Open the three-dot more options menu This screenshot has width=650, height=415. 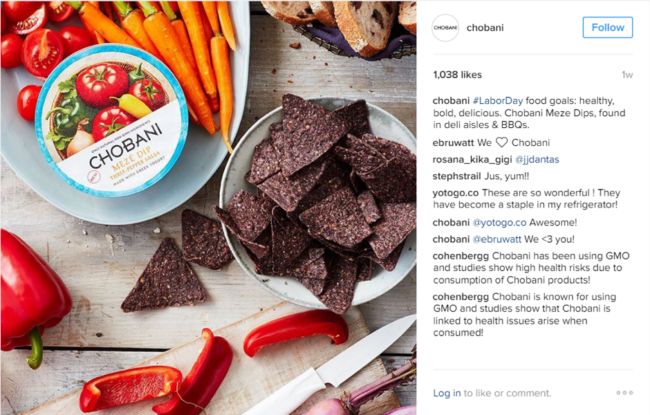click(x=624, y=393)
